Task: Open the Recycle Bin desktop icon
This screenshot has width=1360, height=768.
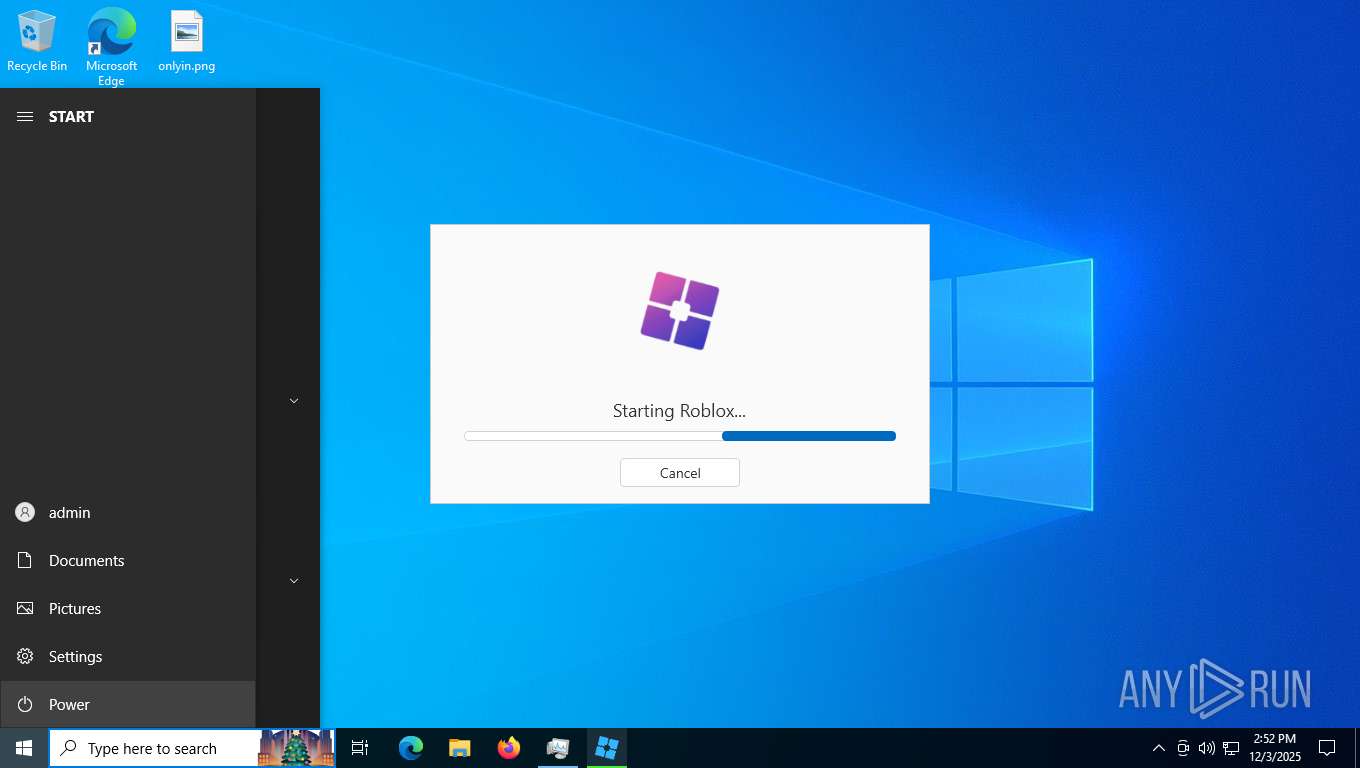Action: point(37,41)
